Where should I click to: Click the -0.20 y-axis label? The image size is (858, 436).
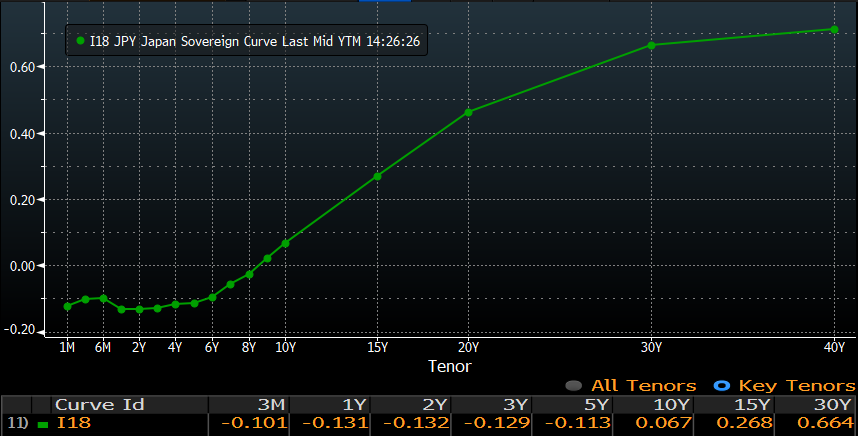(20, 330)
